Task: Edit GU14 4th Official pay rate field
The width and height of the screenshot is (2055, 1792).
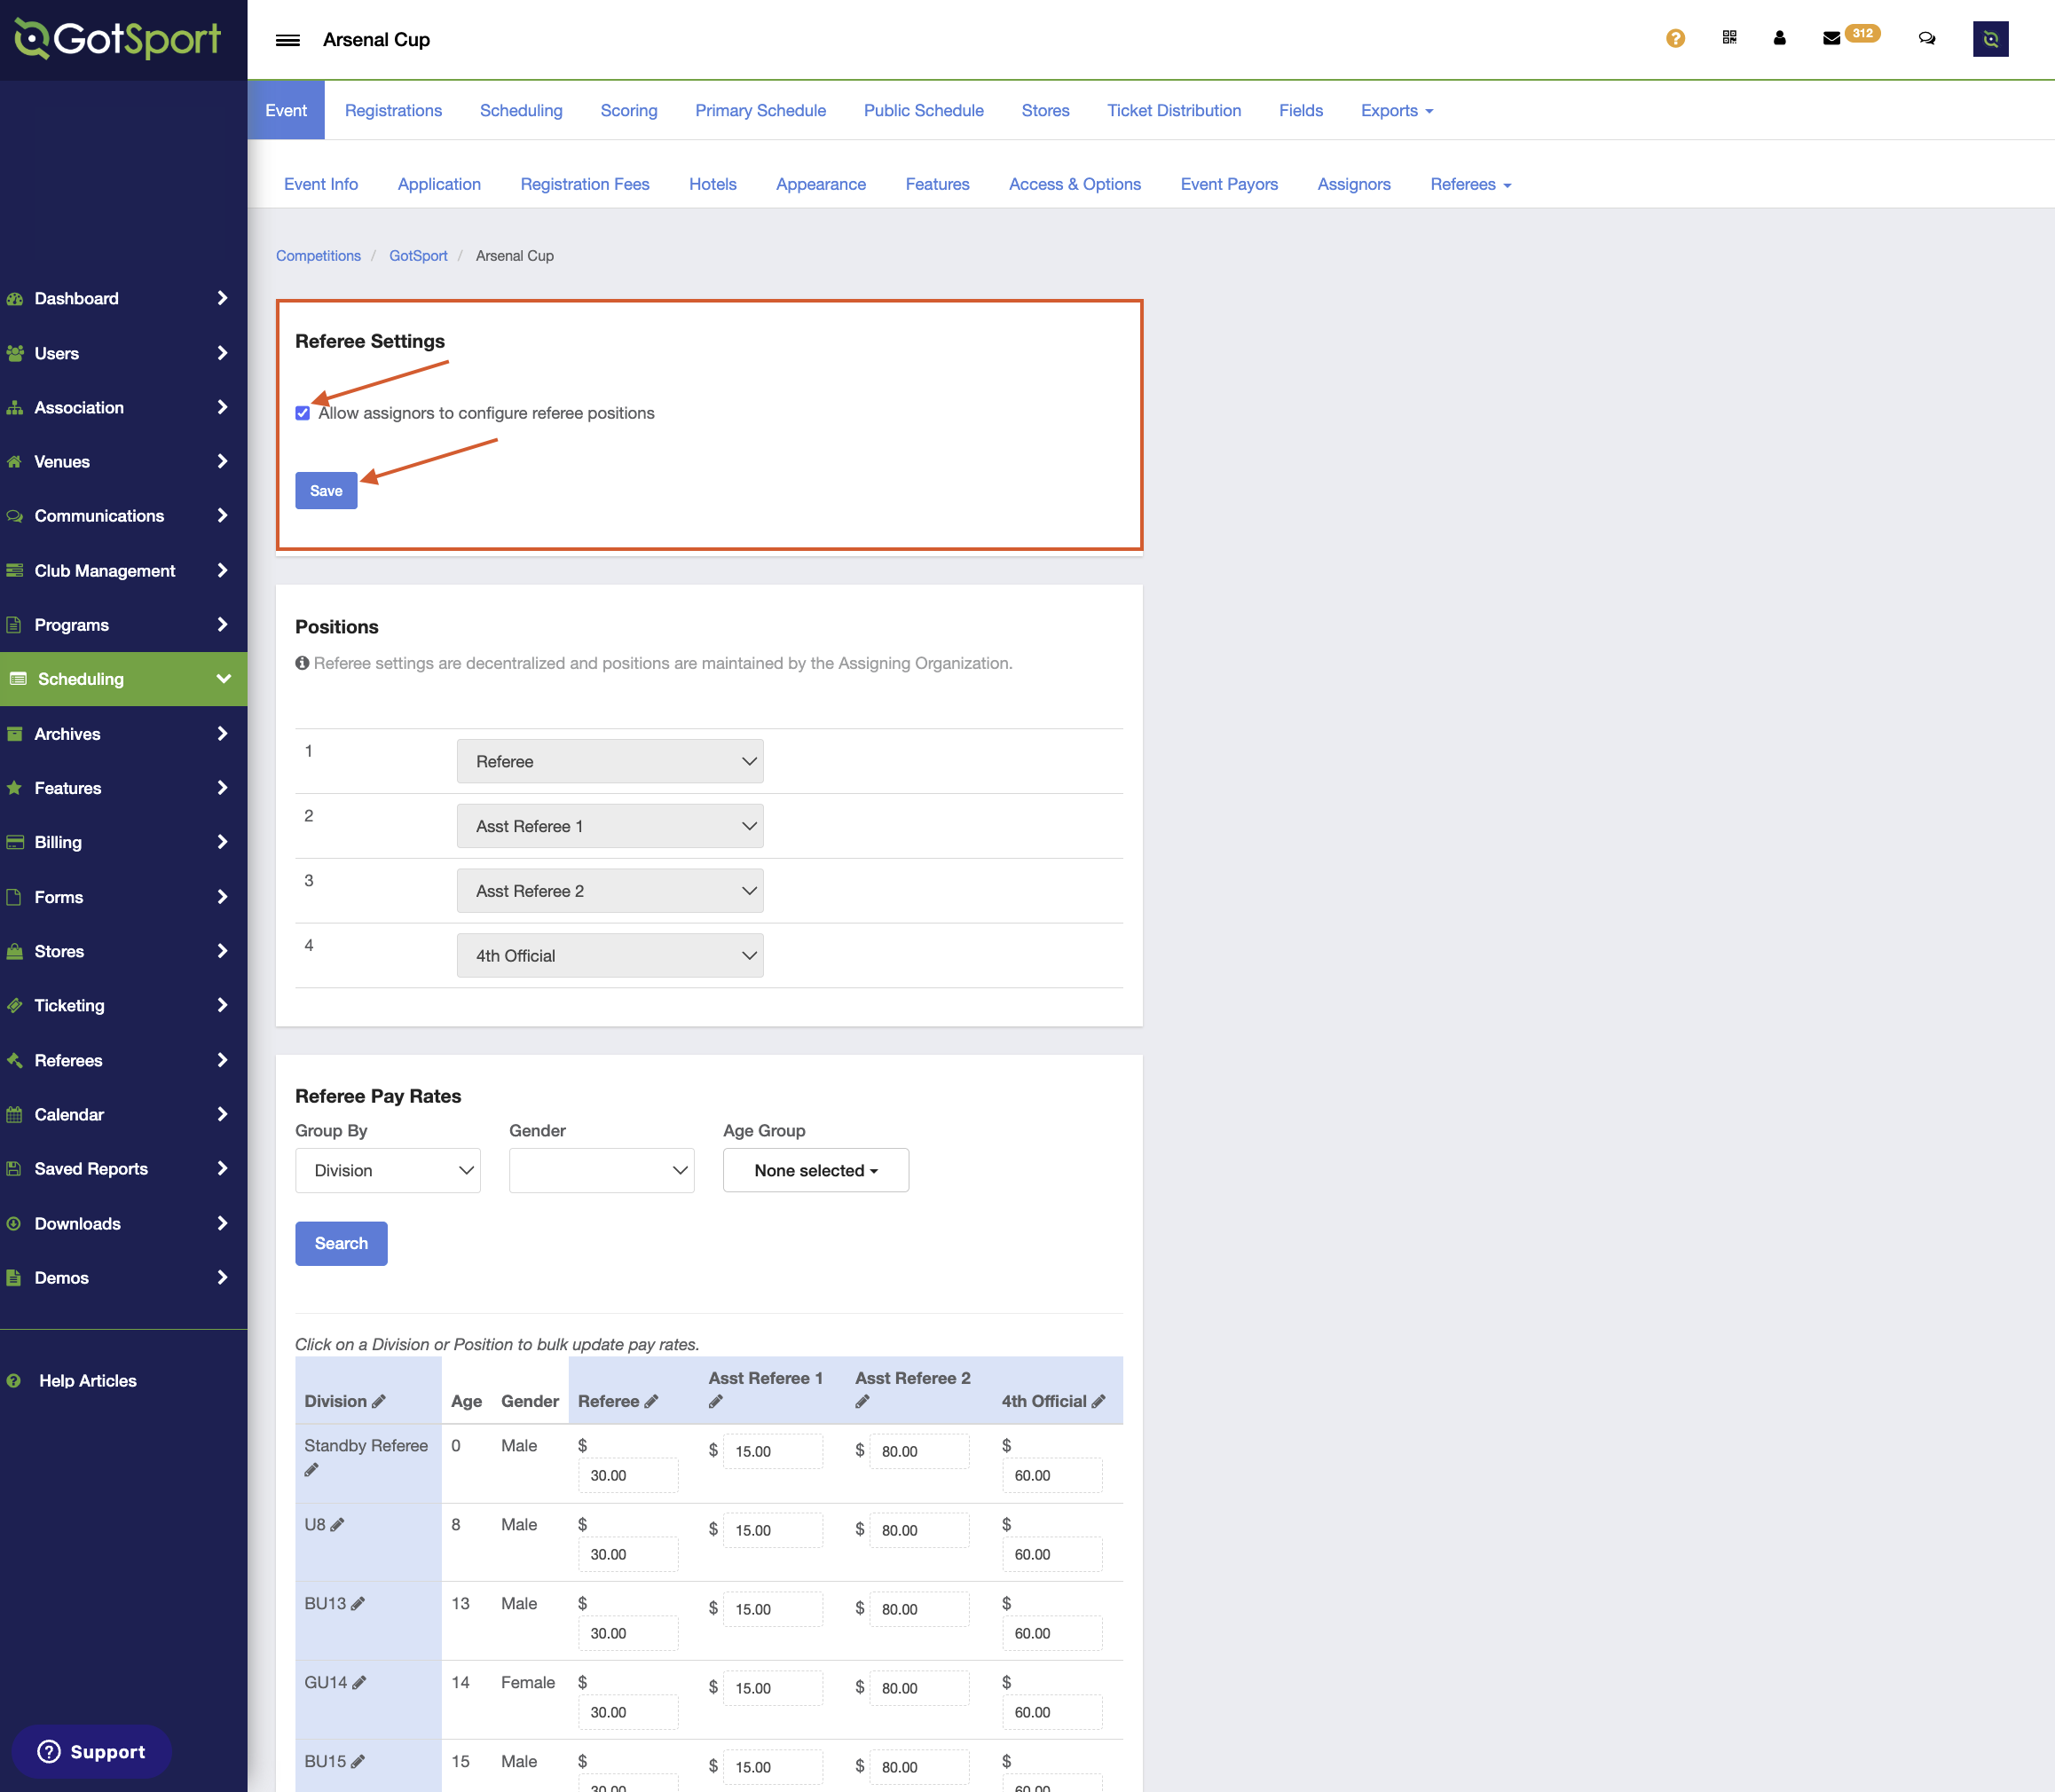Action: tap(1053, 1713)
